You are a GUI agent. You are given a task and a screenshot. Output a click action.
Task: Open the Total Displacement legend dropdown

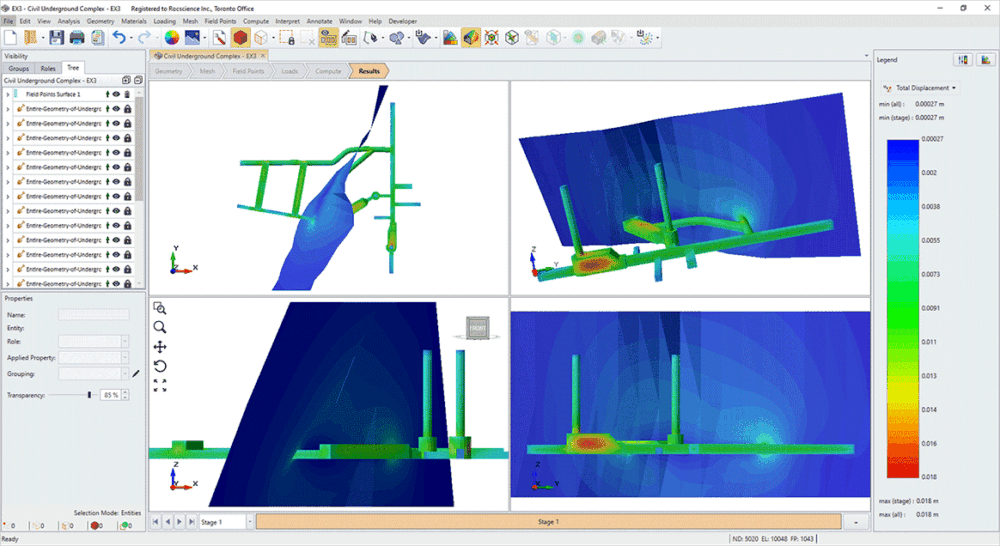click(925, 88)
